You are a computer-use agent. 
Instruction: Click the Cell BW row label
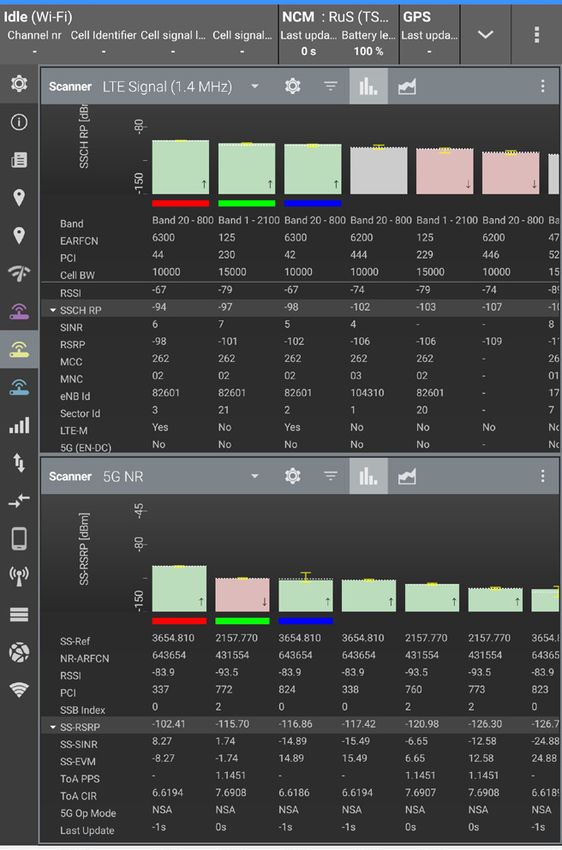(77, 275)
